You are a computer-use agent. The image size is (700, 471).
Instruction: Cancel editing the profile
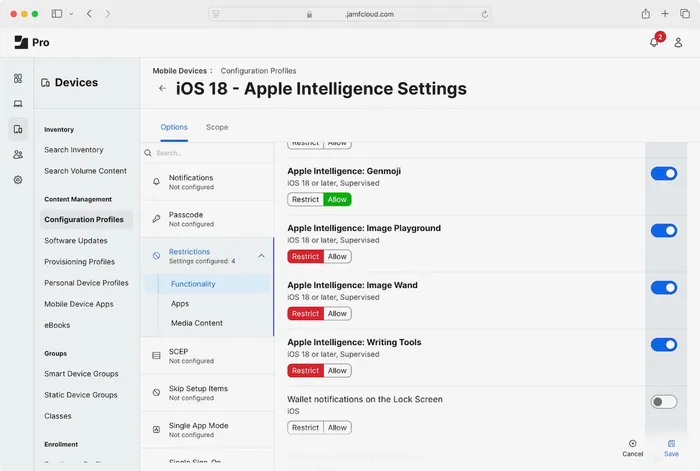(x=633, y=448)
